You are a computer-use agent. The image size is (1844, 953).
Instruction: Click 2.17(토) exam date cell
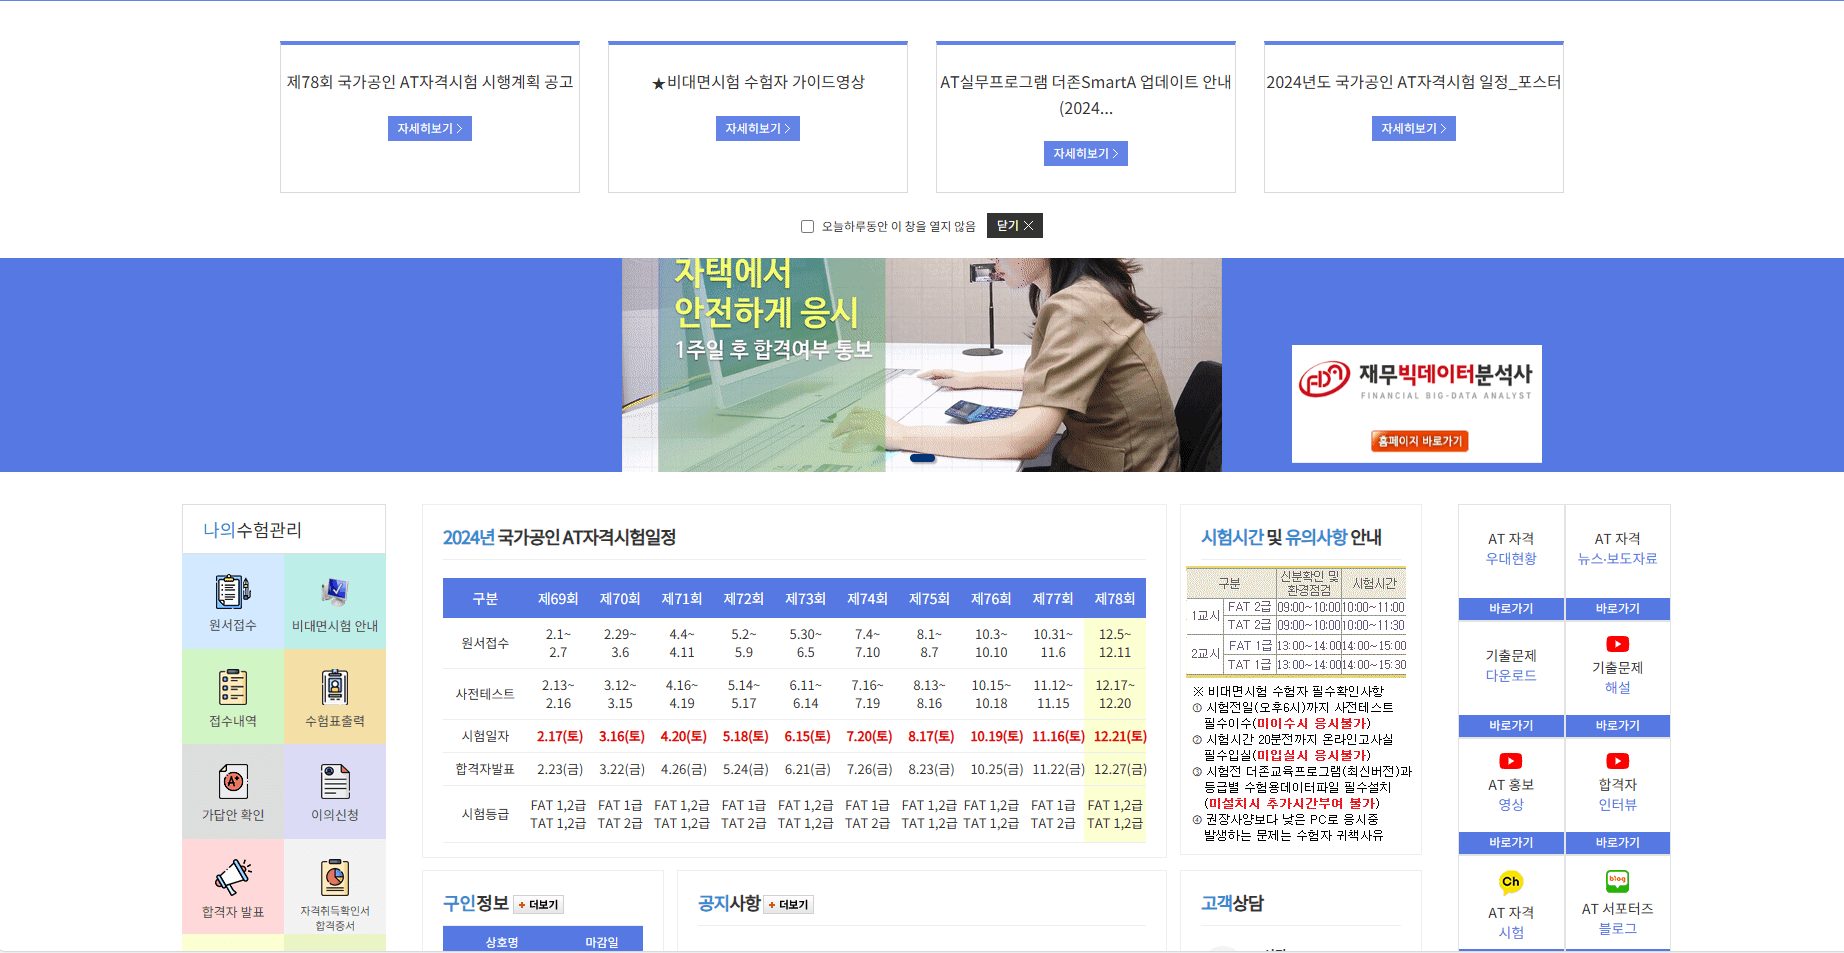[560, 736]
